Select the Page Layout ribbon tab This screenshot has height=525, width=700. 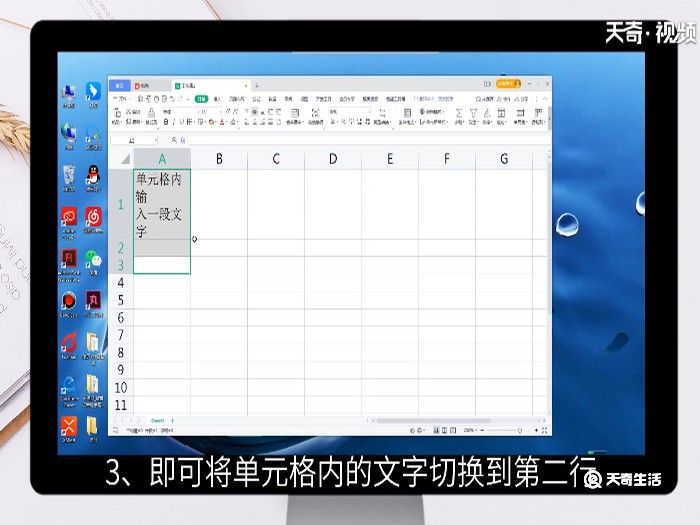237,99
